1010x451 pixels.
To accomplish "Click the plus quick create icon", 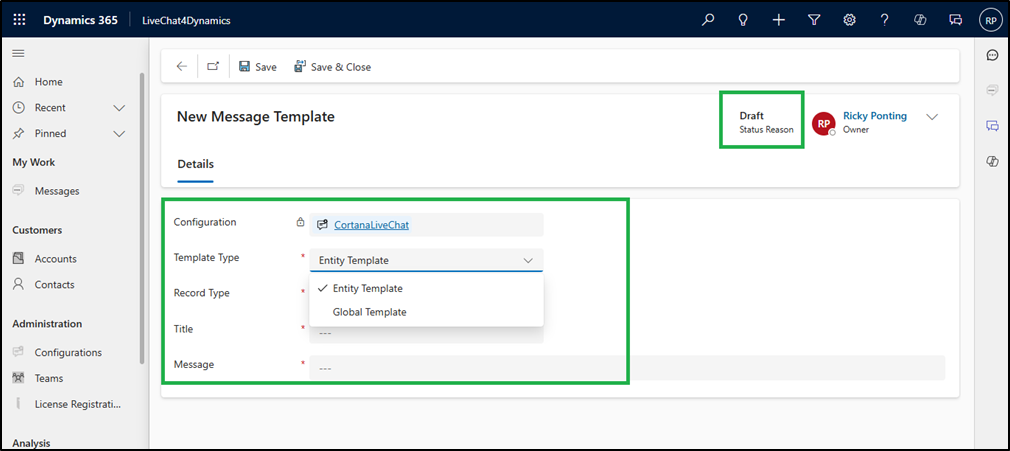I will click(779, 20).
